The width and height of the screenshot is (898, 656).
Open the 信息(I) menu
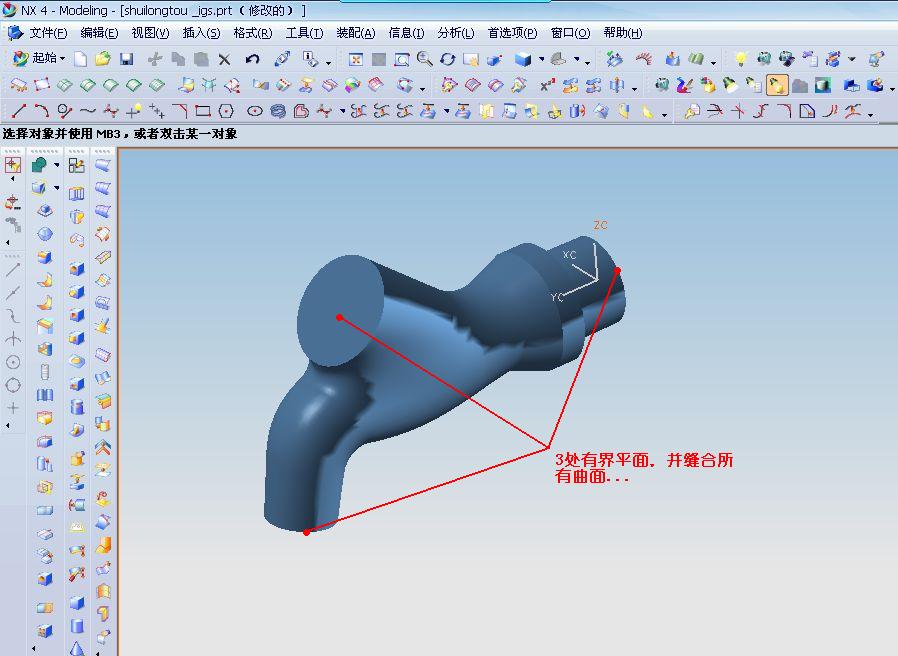(x=406, y=33)
